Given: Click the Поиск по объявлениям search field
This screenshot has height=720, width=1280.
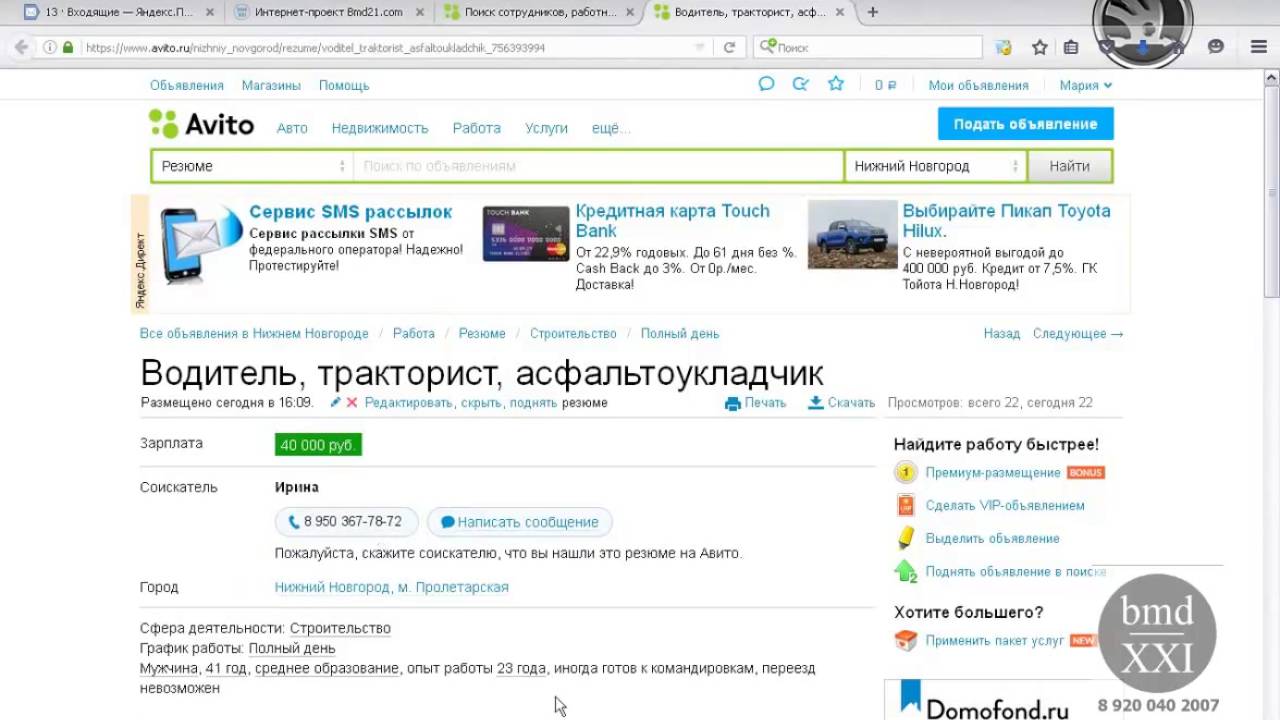Looking at the screenshot, I should tap(598, 166).
